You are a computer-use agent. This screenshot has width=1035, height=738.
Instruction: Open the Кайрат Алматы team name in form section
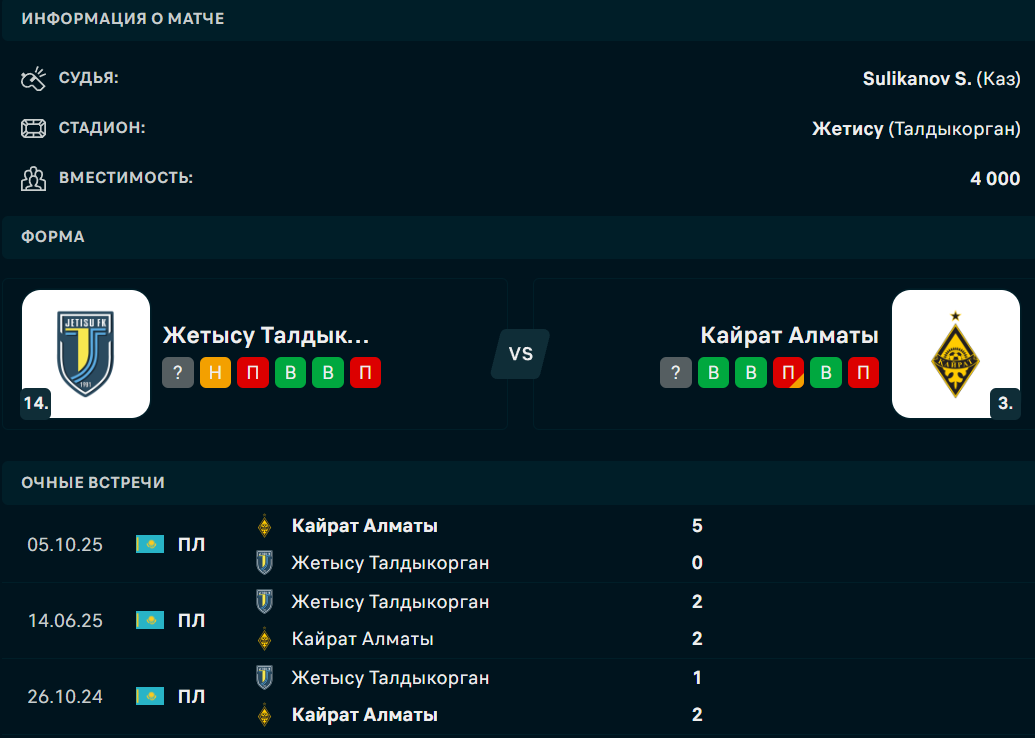[789, 335]
